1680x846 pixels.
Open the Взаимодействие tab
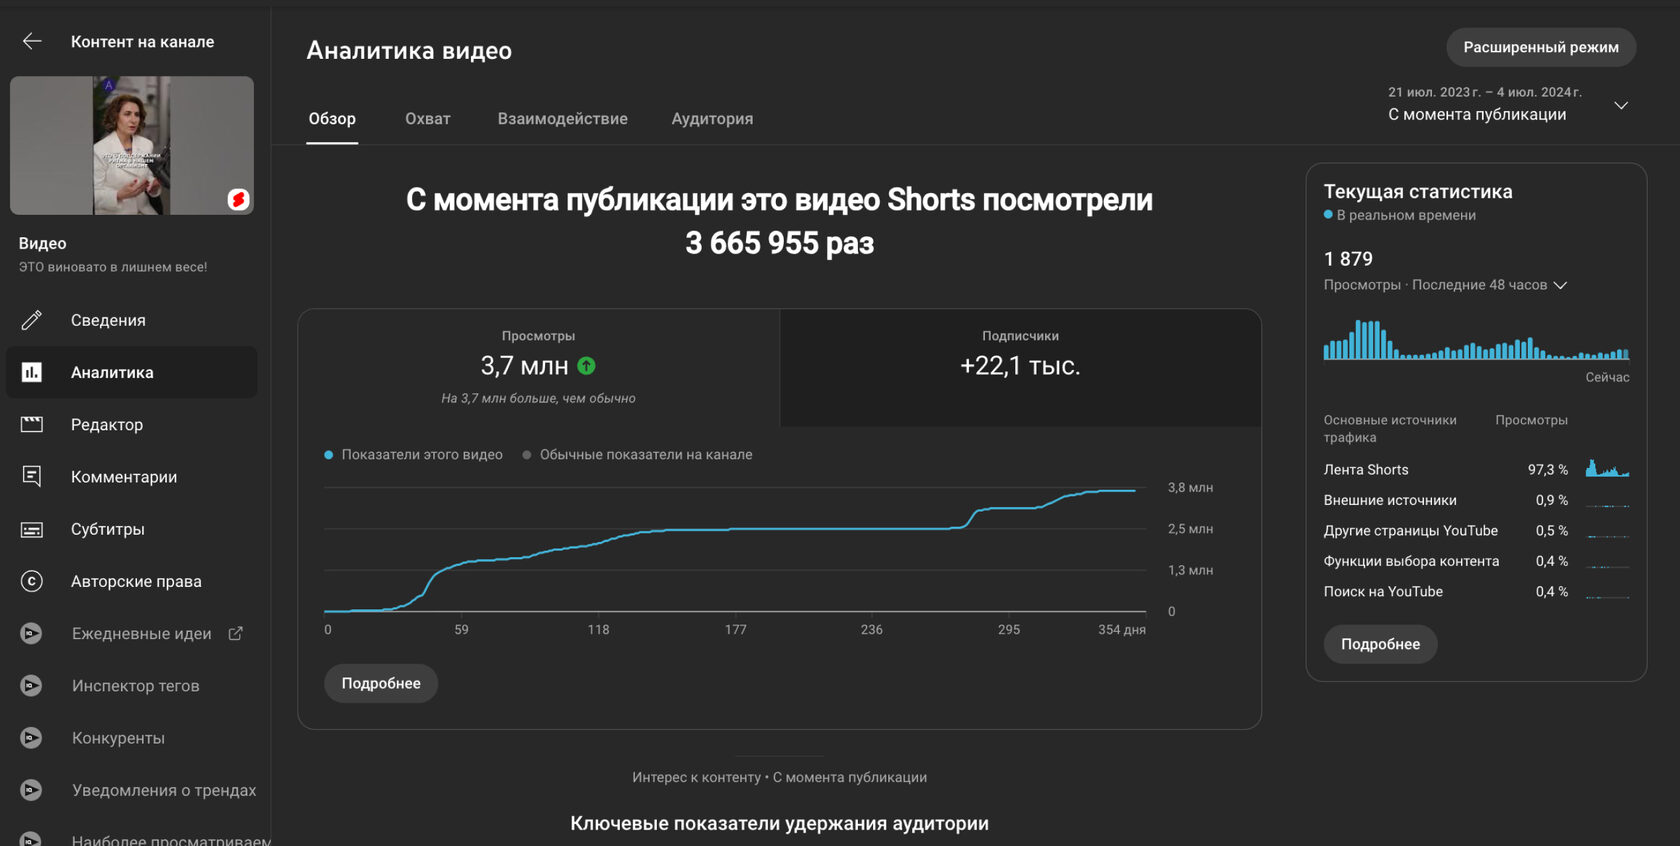pyautogui.click(x=563, y=119)
